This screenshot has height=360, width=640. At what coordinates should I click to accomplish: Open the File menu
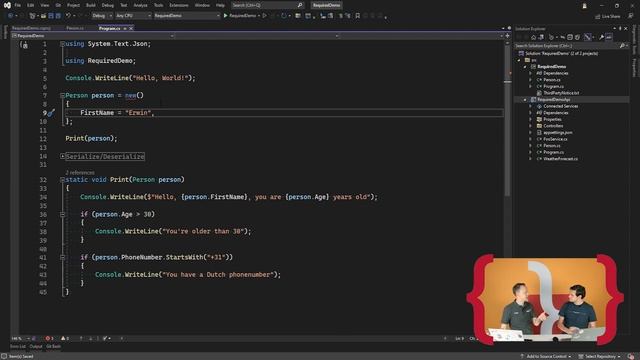18,5
